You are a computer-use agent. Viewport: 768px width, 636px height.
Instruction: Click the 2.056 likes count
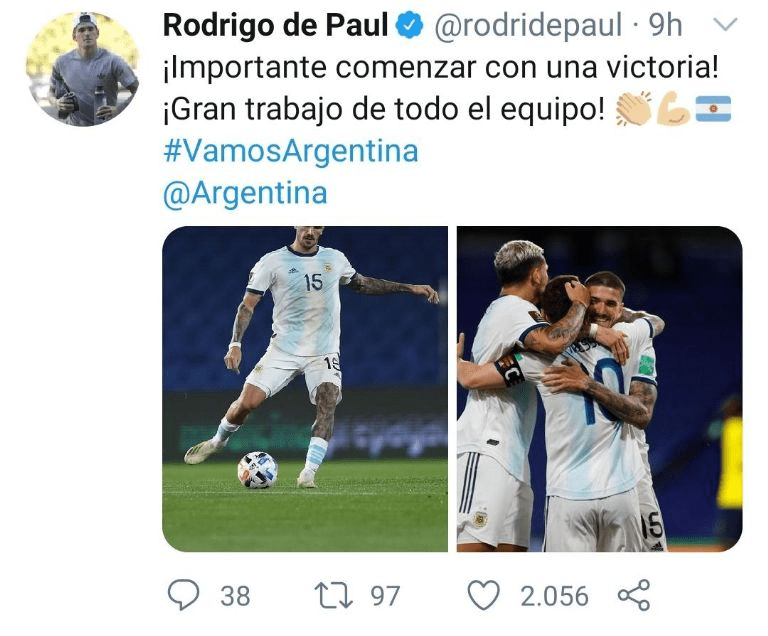(554, 596)
